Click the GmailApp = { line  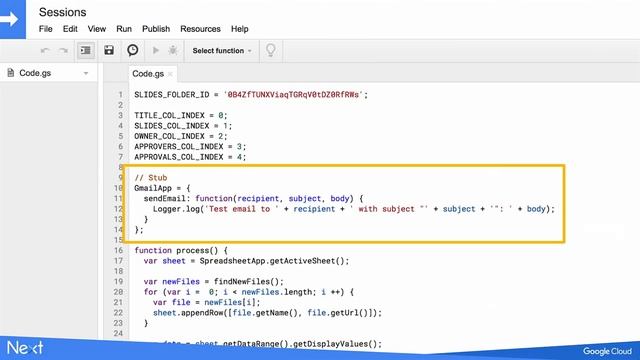pos(162,188)
